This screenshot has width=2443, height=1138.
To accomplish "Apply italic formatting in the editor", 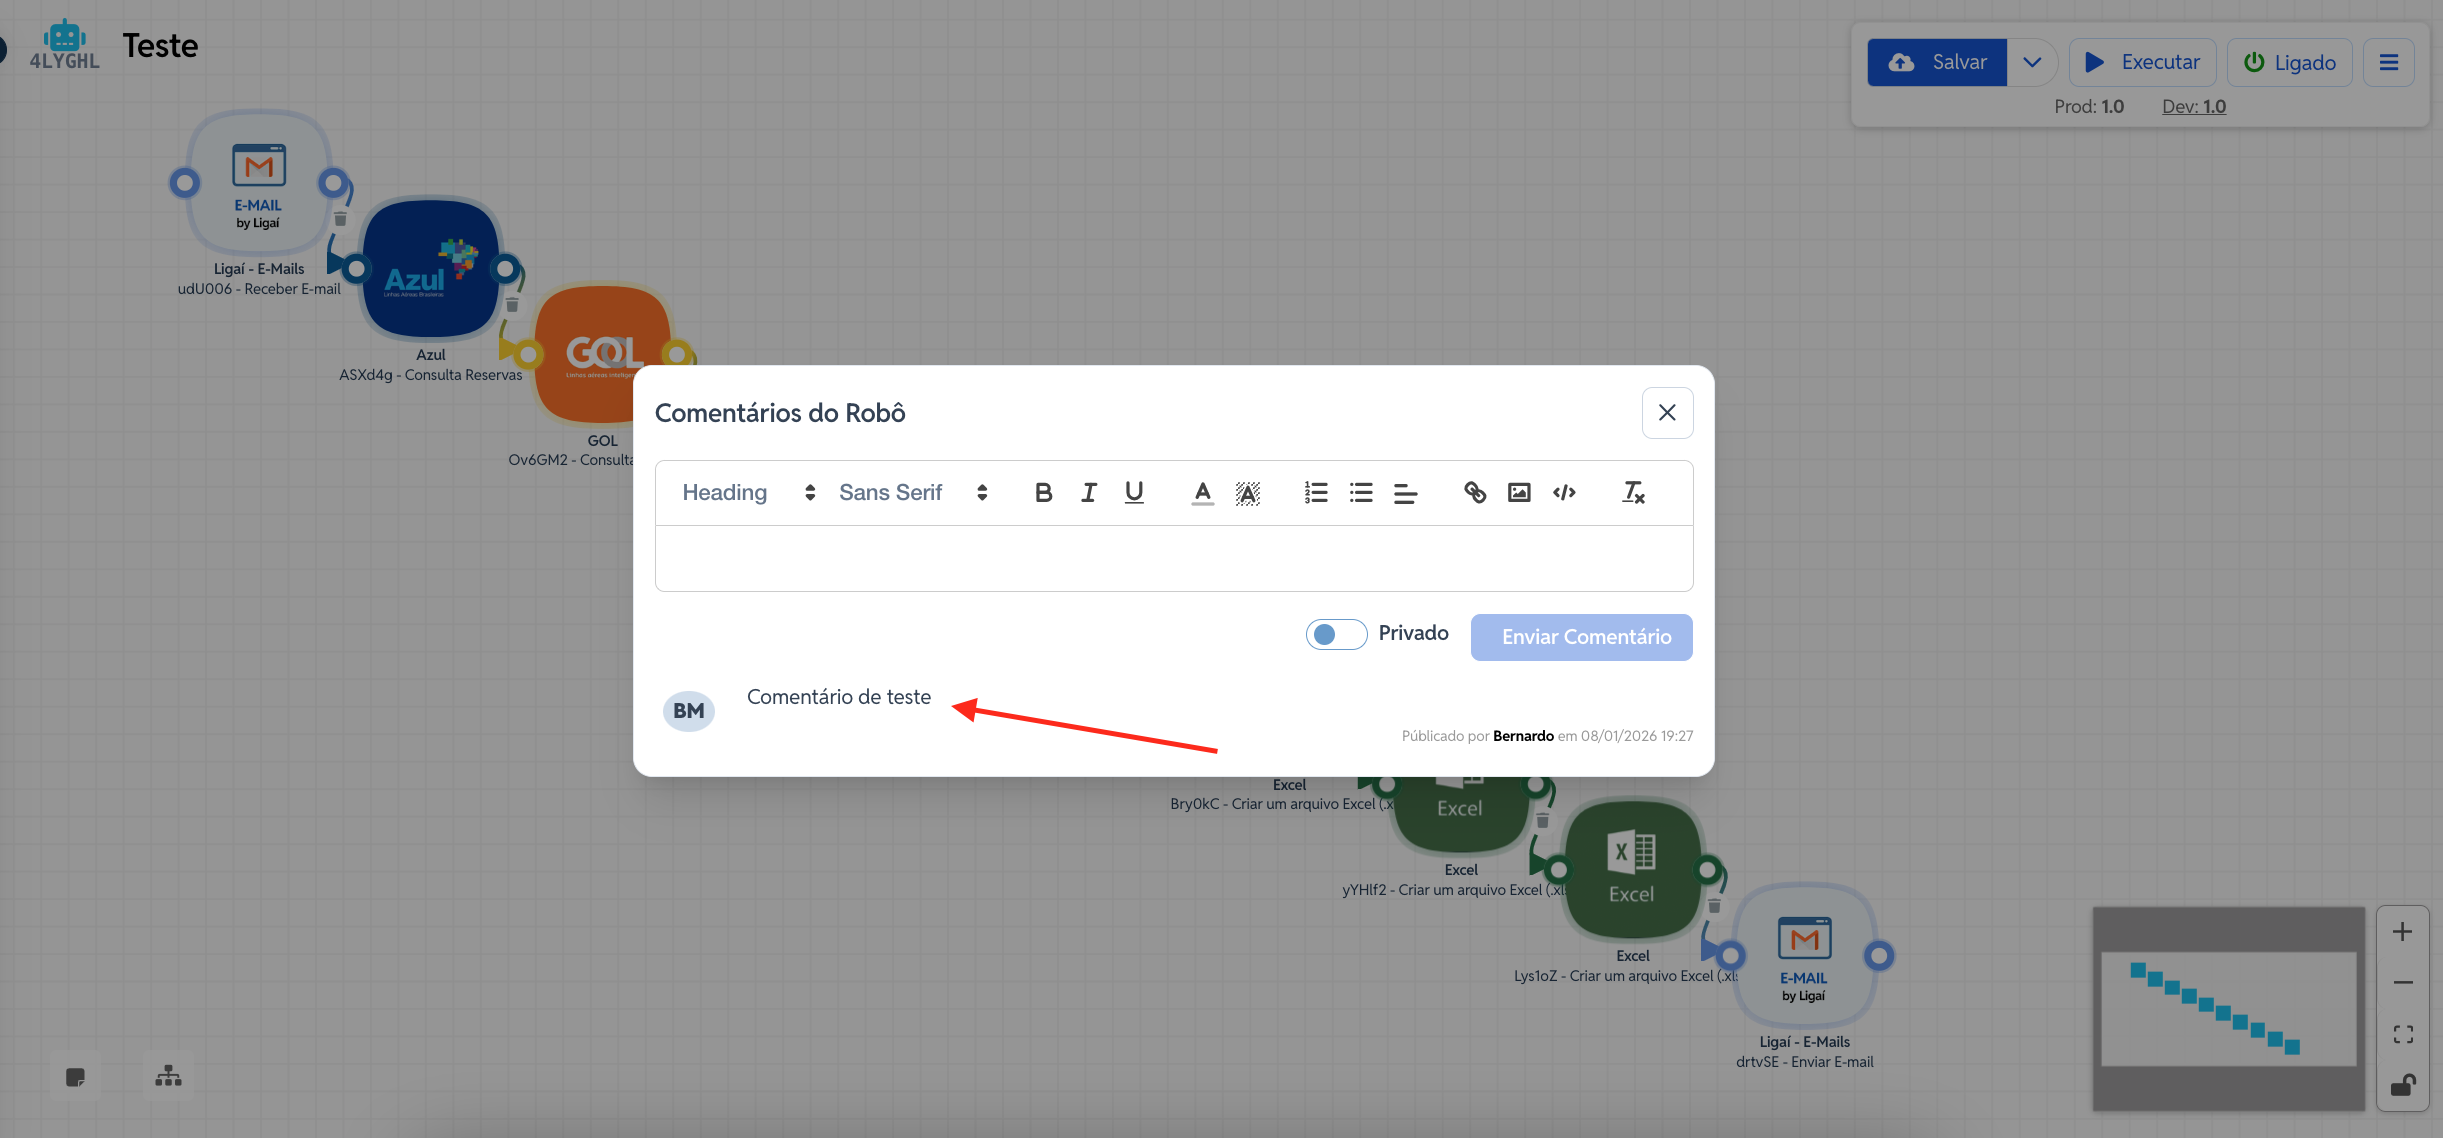I will point(1088,492).
